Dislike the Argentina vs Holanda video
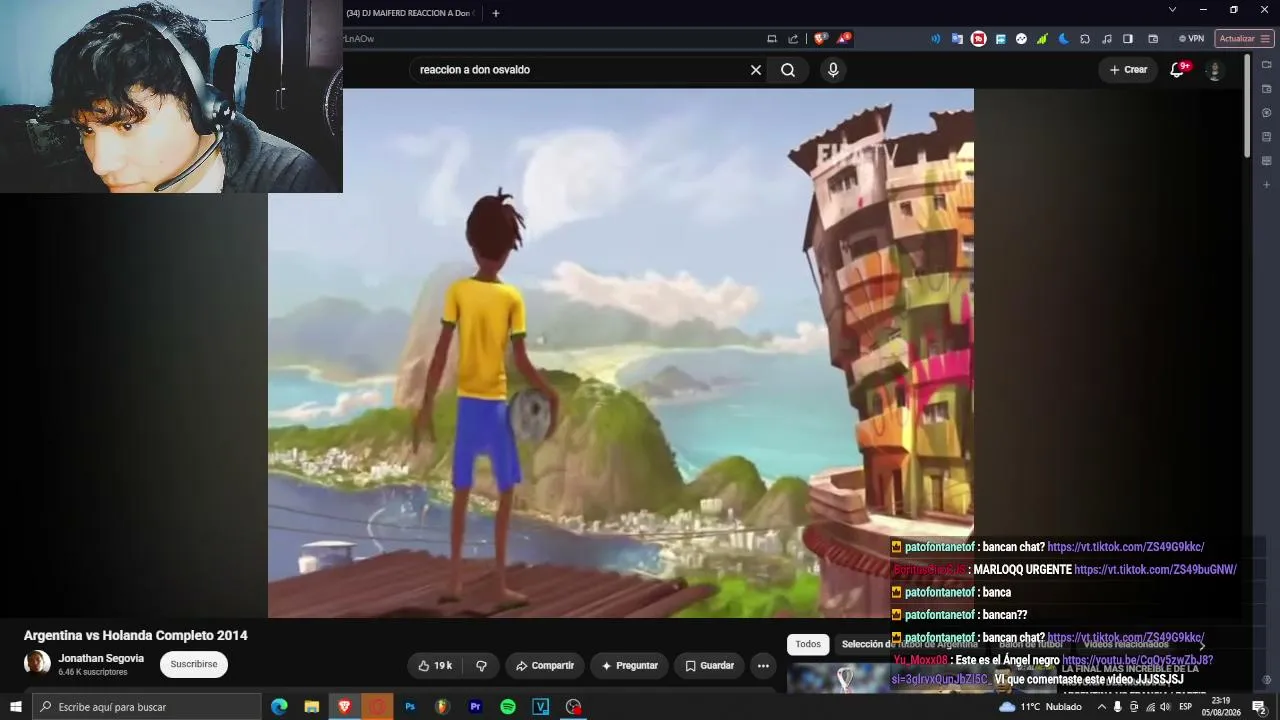1280x720 pixels. pyautogui.click(x=481, y=666)
